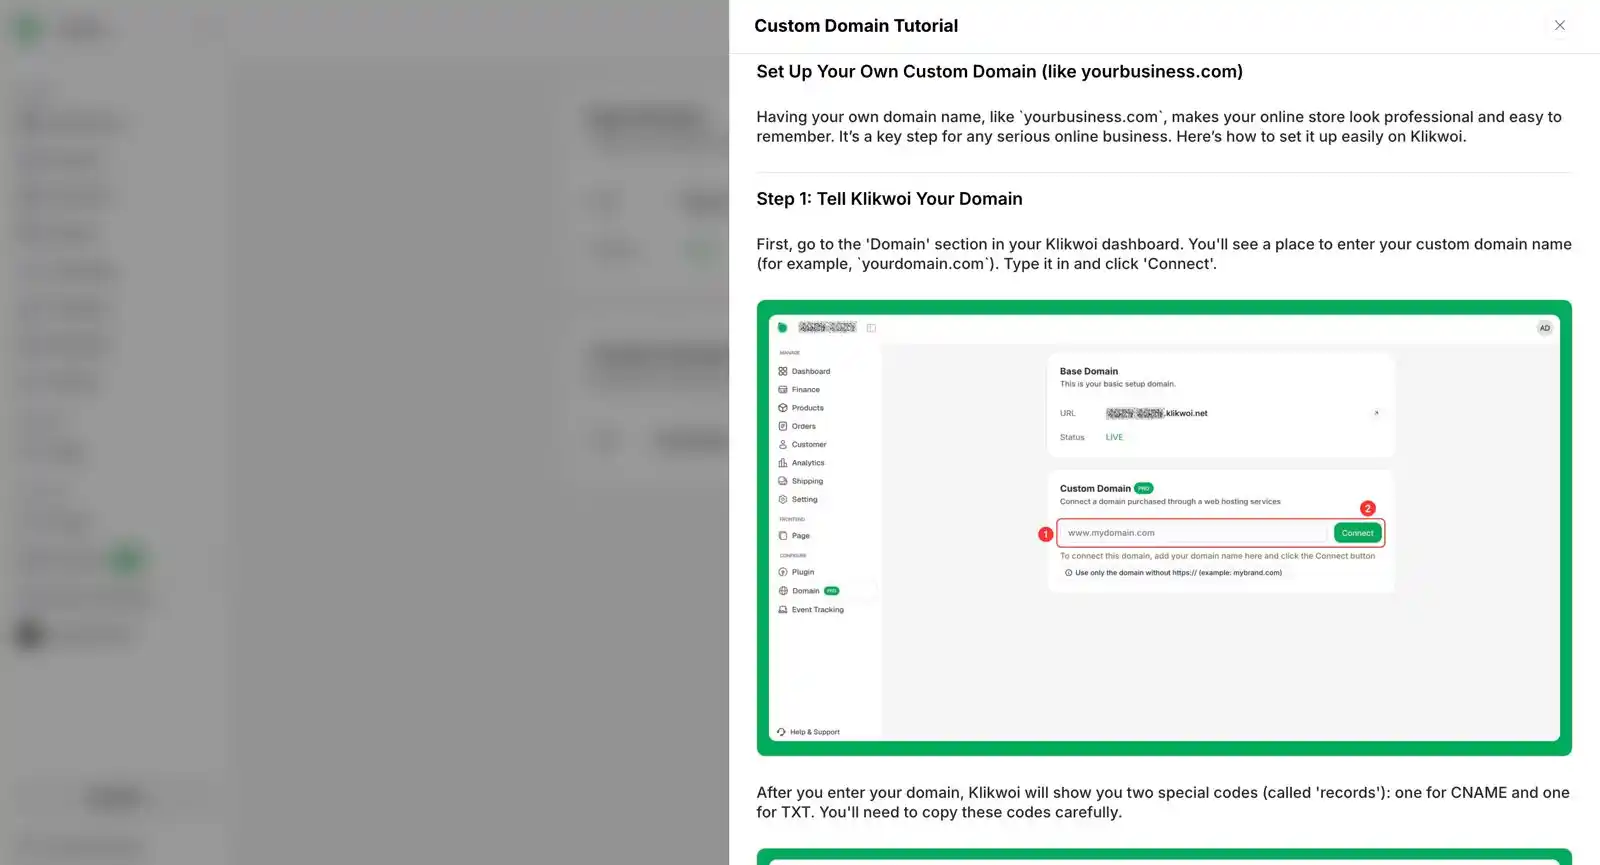Click Finance icon in tutorial screenshot sidebar
The height and width of the screenshot is (865, 1600).
coord(783,389)
